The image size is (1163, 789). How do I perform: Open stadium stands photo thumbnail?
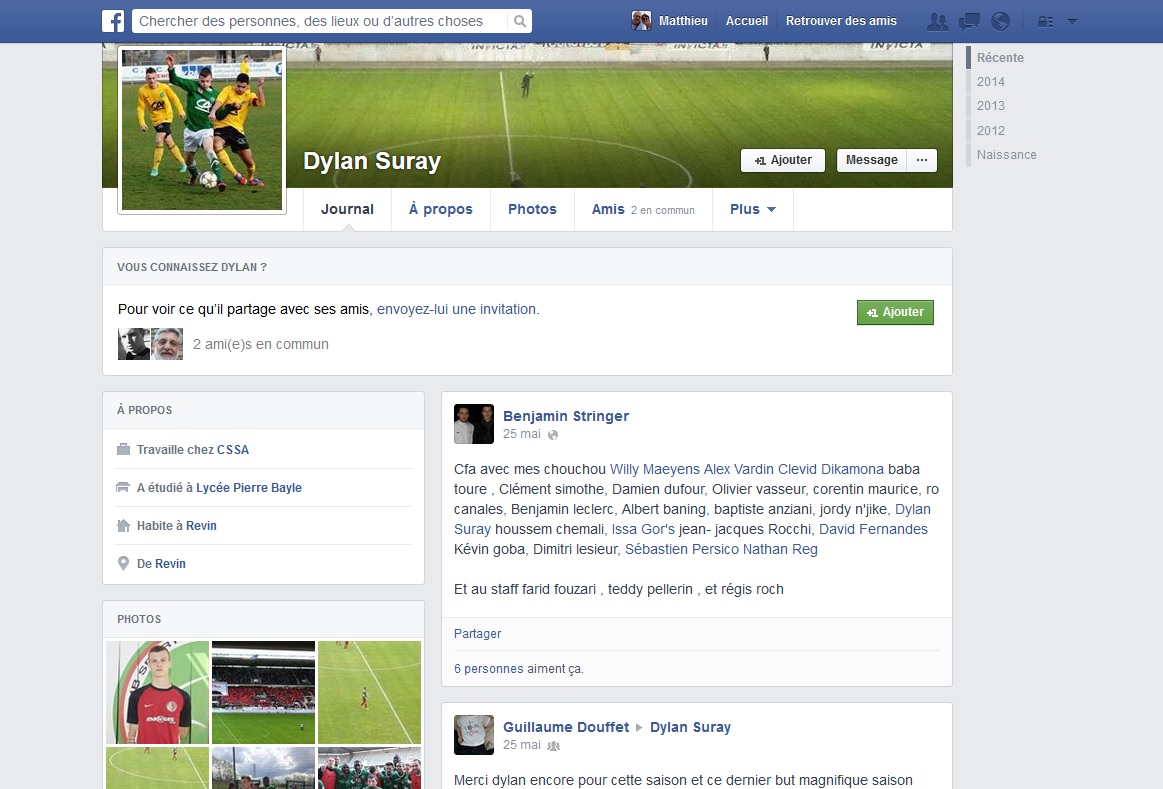(x=263, y=693)
